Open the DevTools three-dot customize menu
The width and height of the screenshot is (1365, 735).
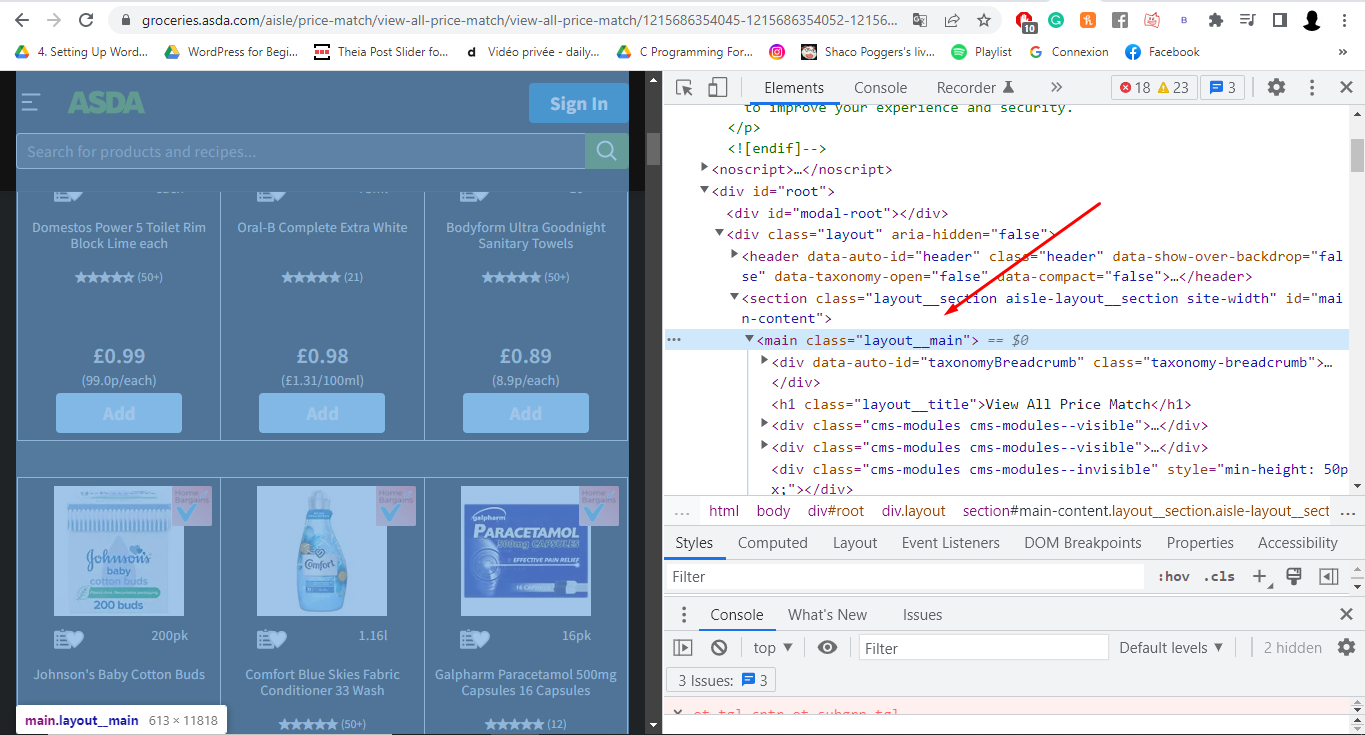1312,88
